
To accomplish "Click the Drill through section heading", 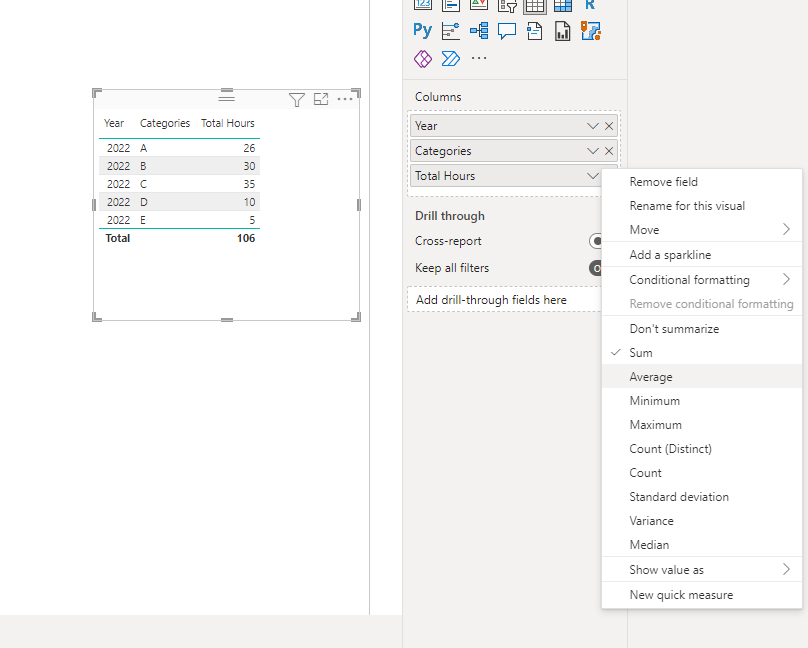I will (x=450, y=216).
